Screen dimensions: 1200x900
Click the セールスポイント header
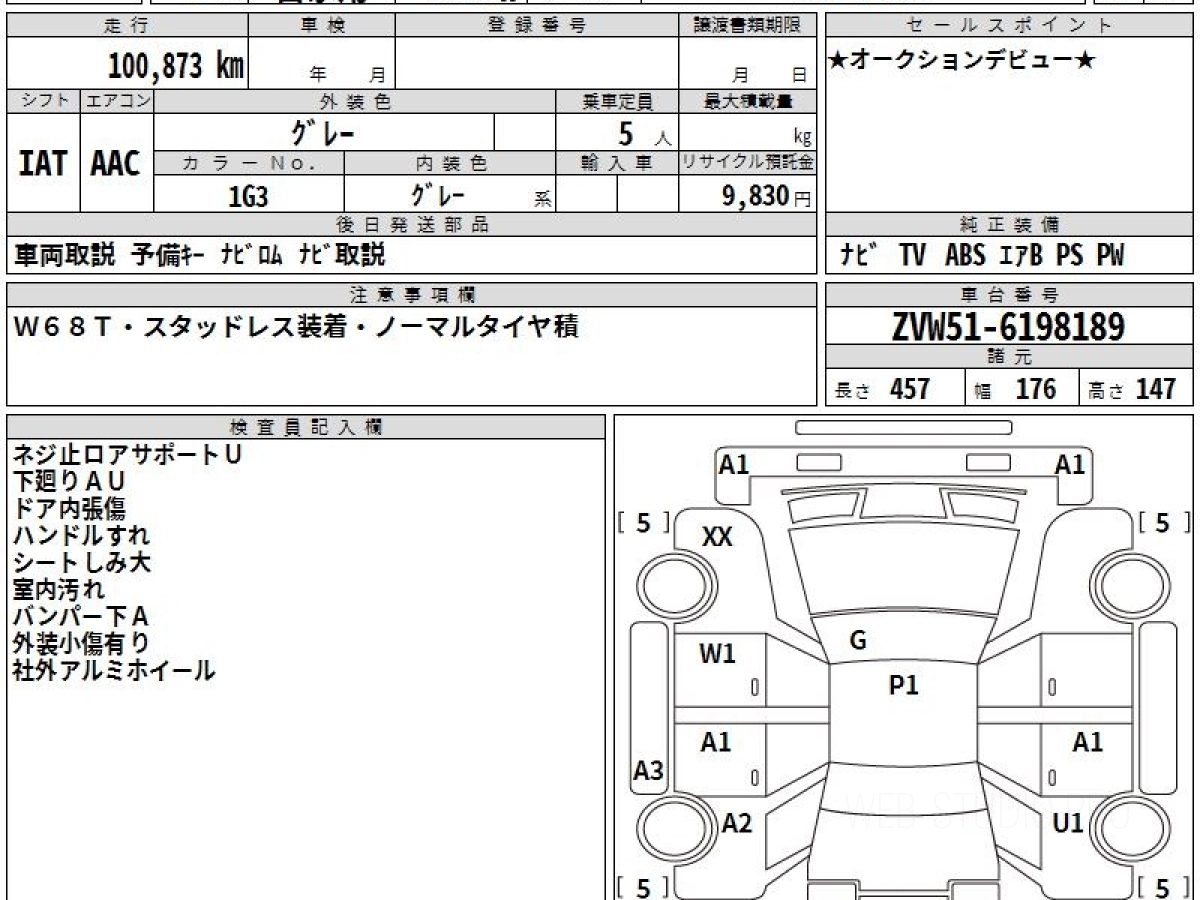pos(1009,26)
